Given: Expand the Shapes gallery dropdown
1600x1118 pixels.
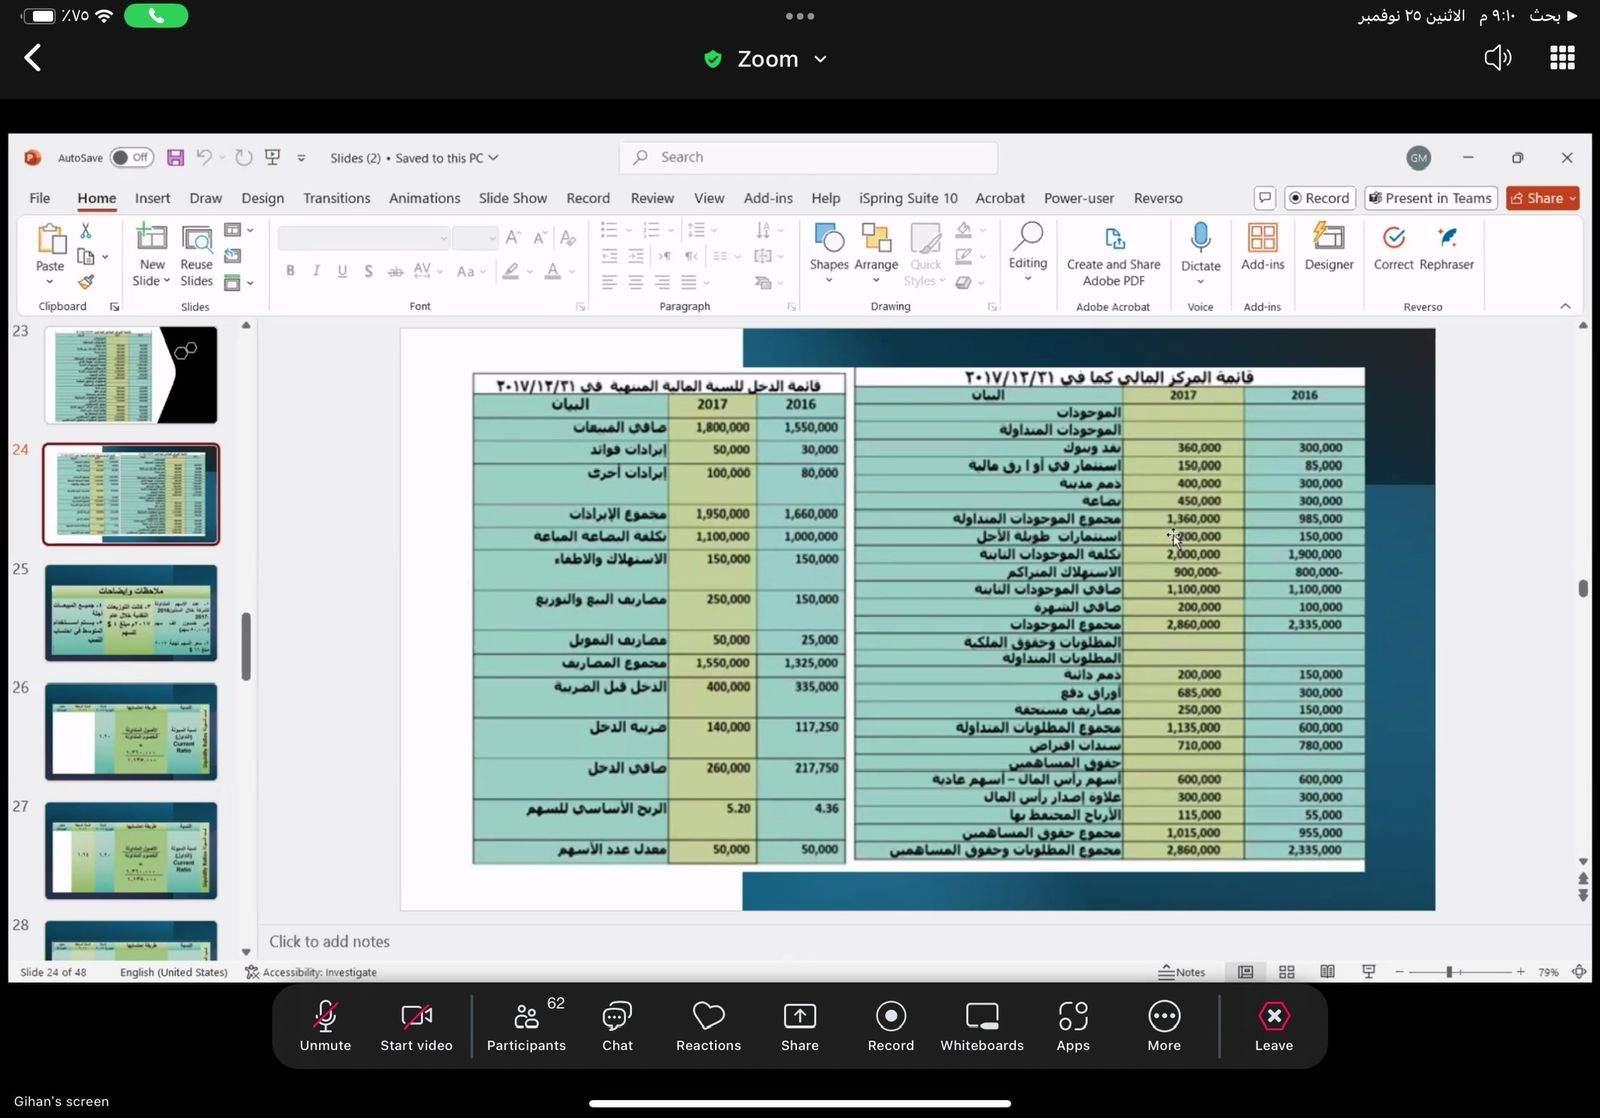Looking at the screenshot, I should (x=829, y=248).
